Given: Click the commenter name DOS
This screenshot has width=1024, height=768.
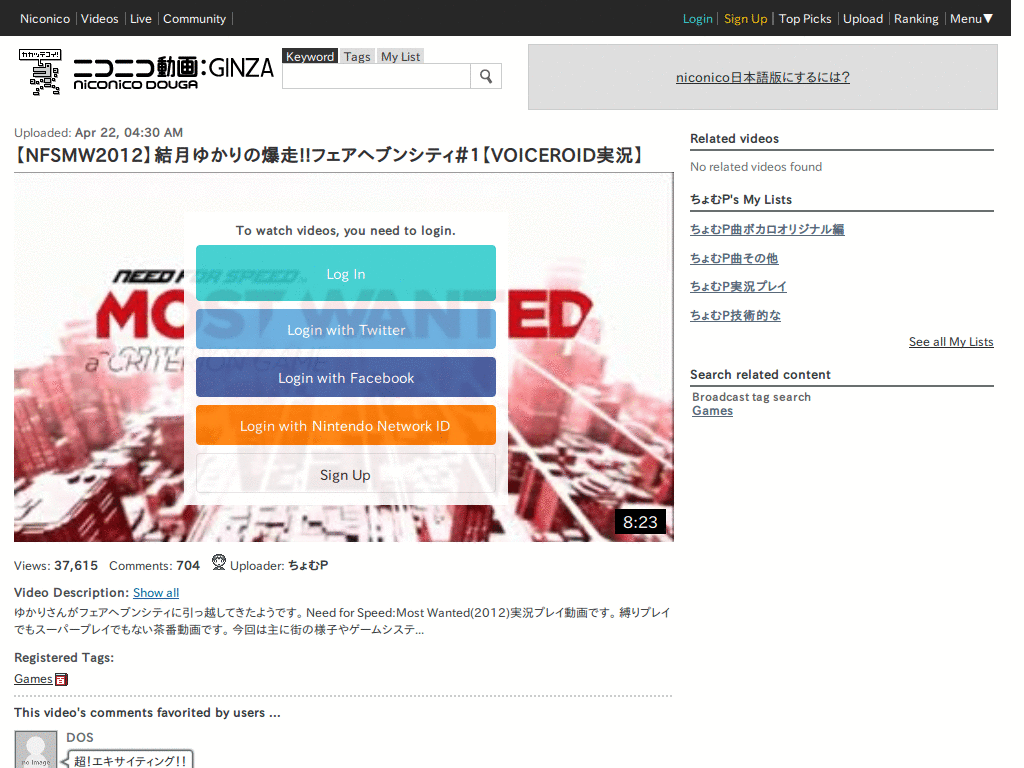Looking at the screenshot, I should (x=80, y=737).
